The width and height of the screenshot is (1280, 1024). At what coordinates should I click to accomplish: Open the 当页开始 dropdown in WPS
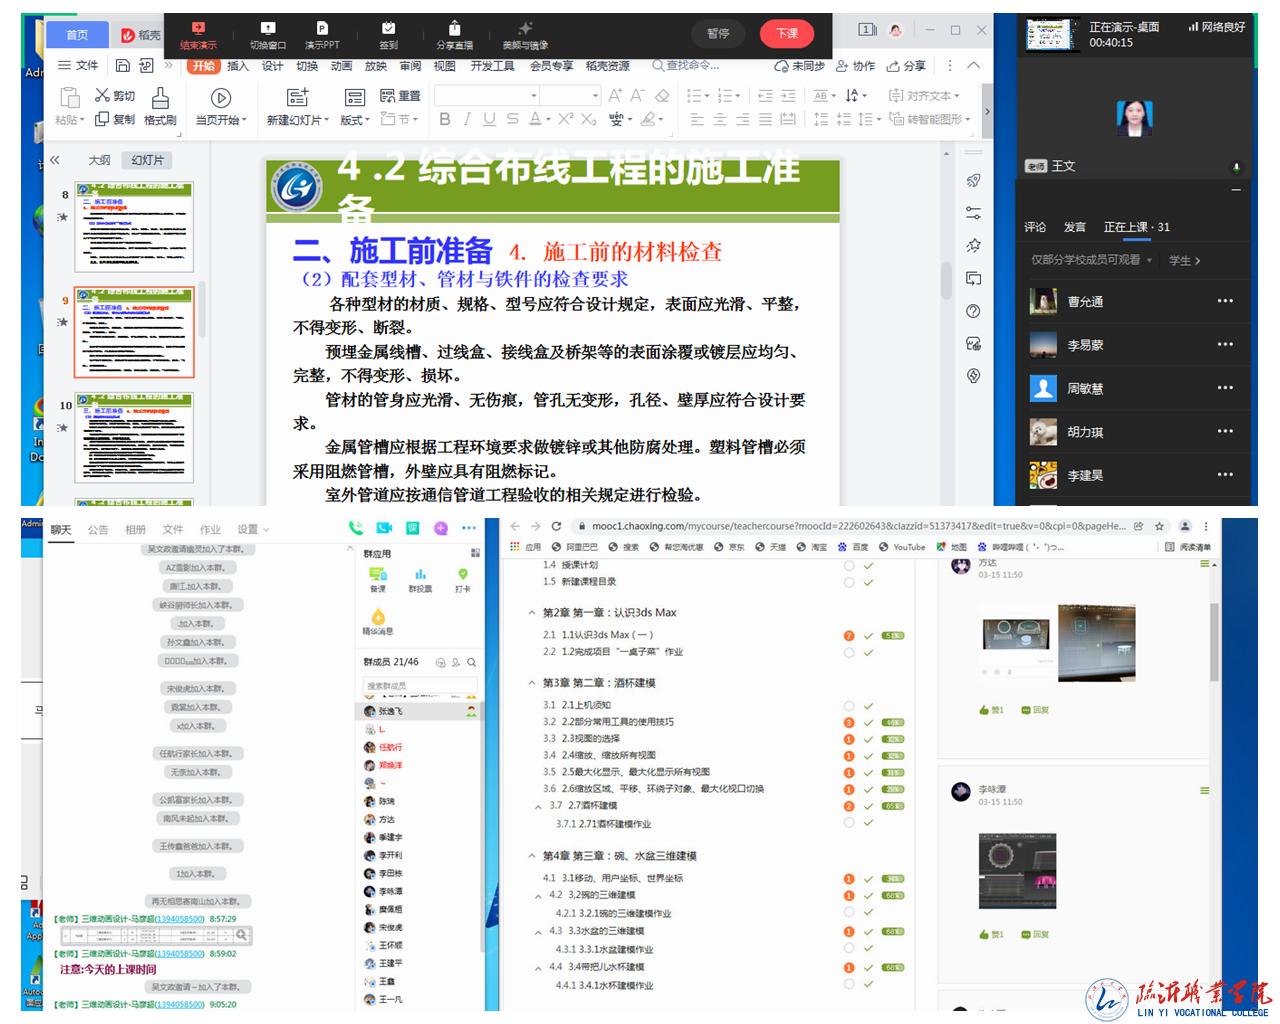[221, 120]
